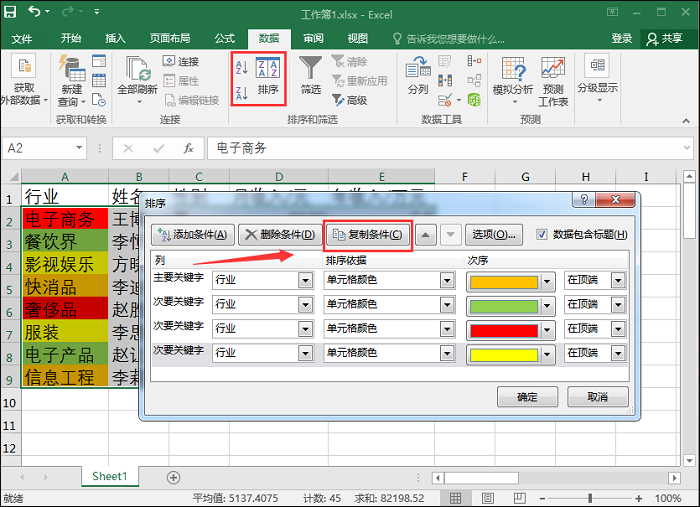Click Share button at top right
Viewport: 700px width, 507px height.
point(664,39)
